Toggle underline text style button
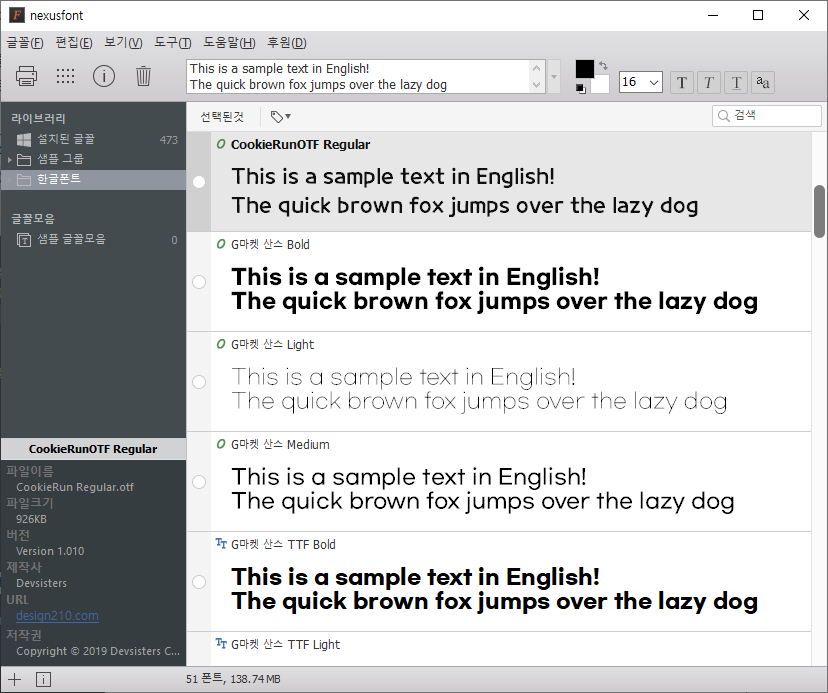This screenshot has height=693, width=828. 736,82
